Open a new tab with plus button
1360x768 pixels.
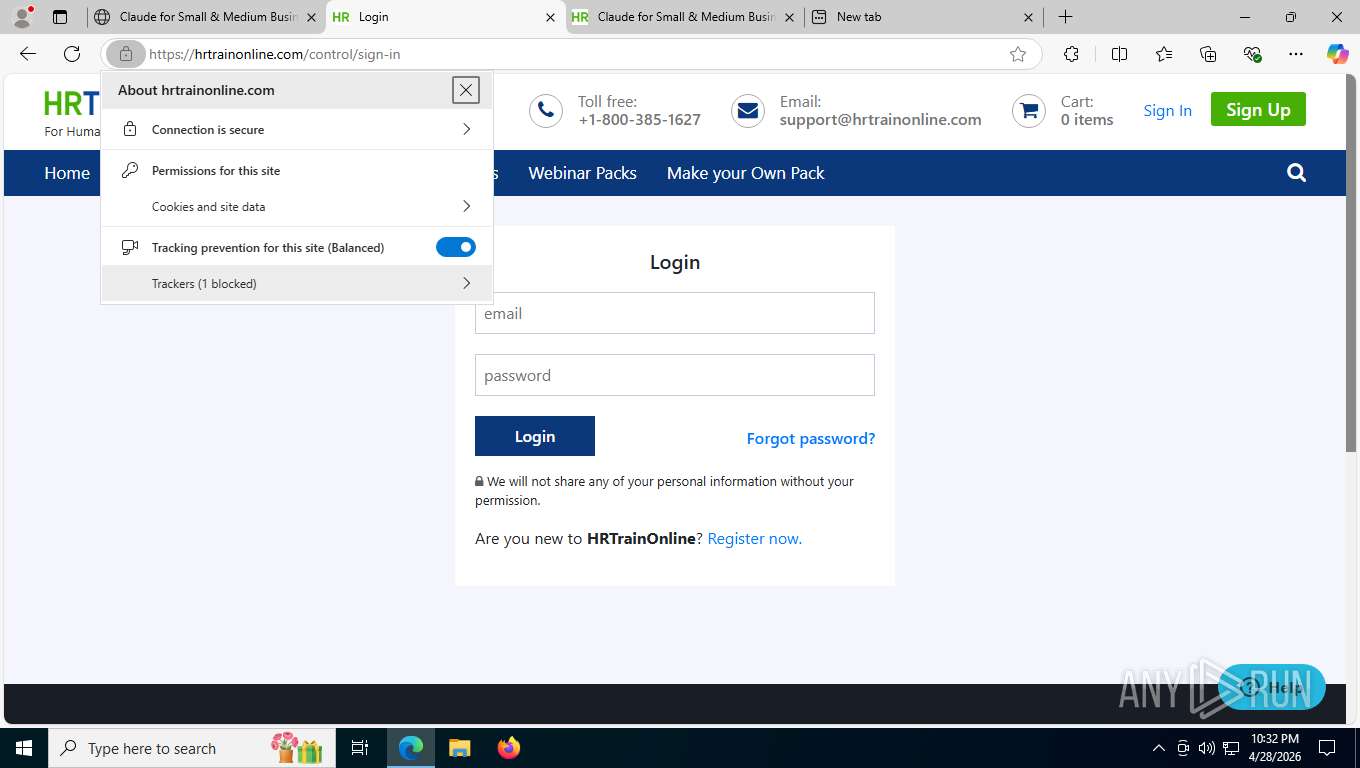click(1066, 17)
